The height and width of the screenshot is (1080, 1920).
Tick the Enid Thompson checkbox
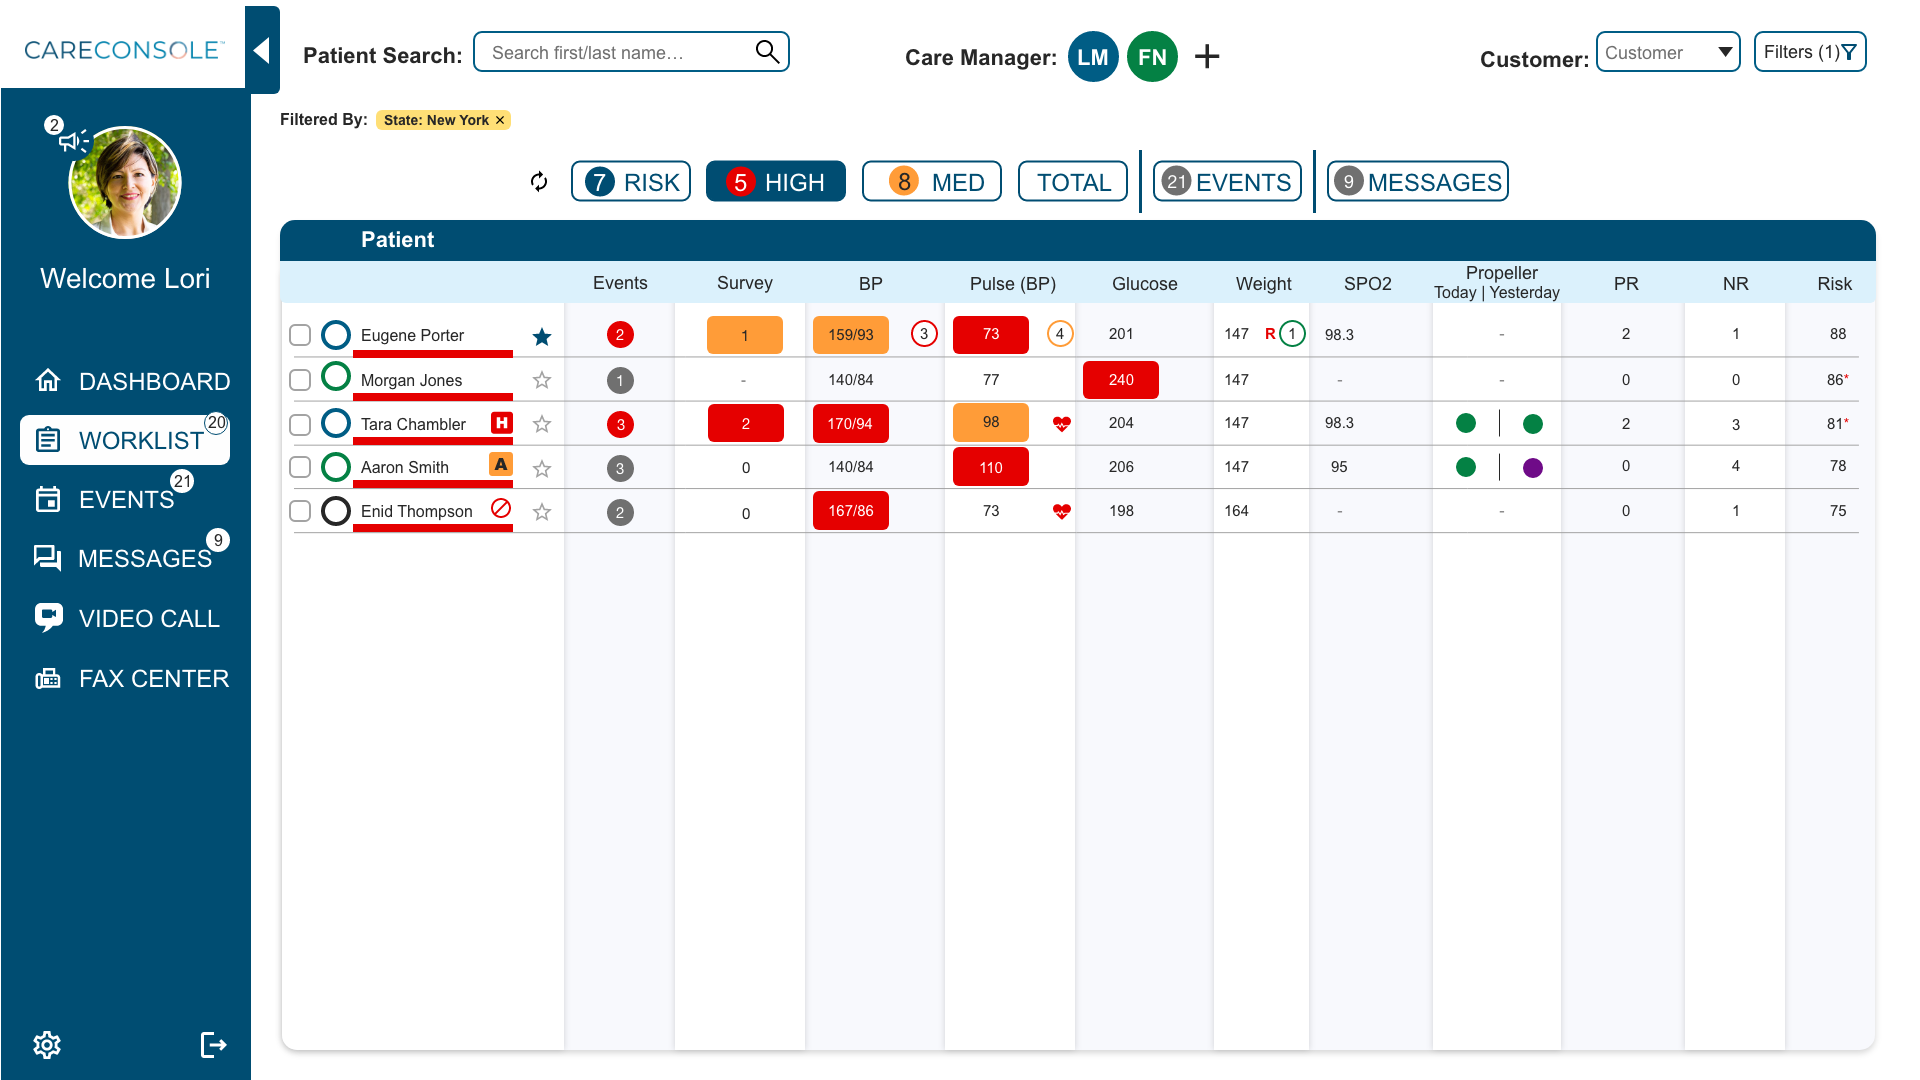pyautogui.click(x=300, y=511)
